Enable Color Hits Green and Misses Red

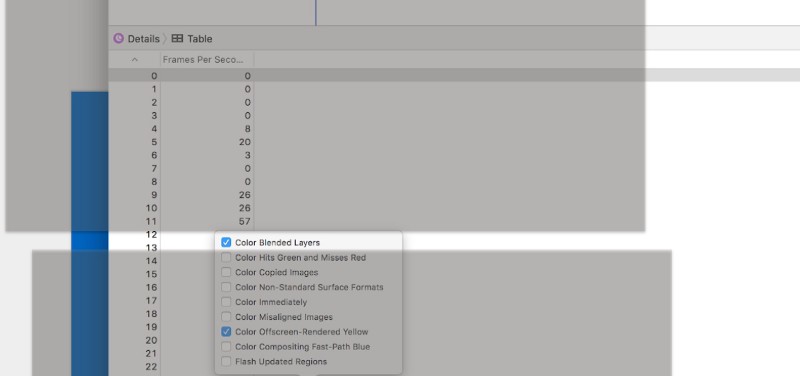(226, 258)
